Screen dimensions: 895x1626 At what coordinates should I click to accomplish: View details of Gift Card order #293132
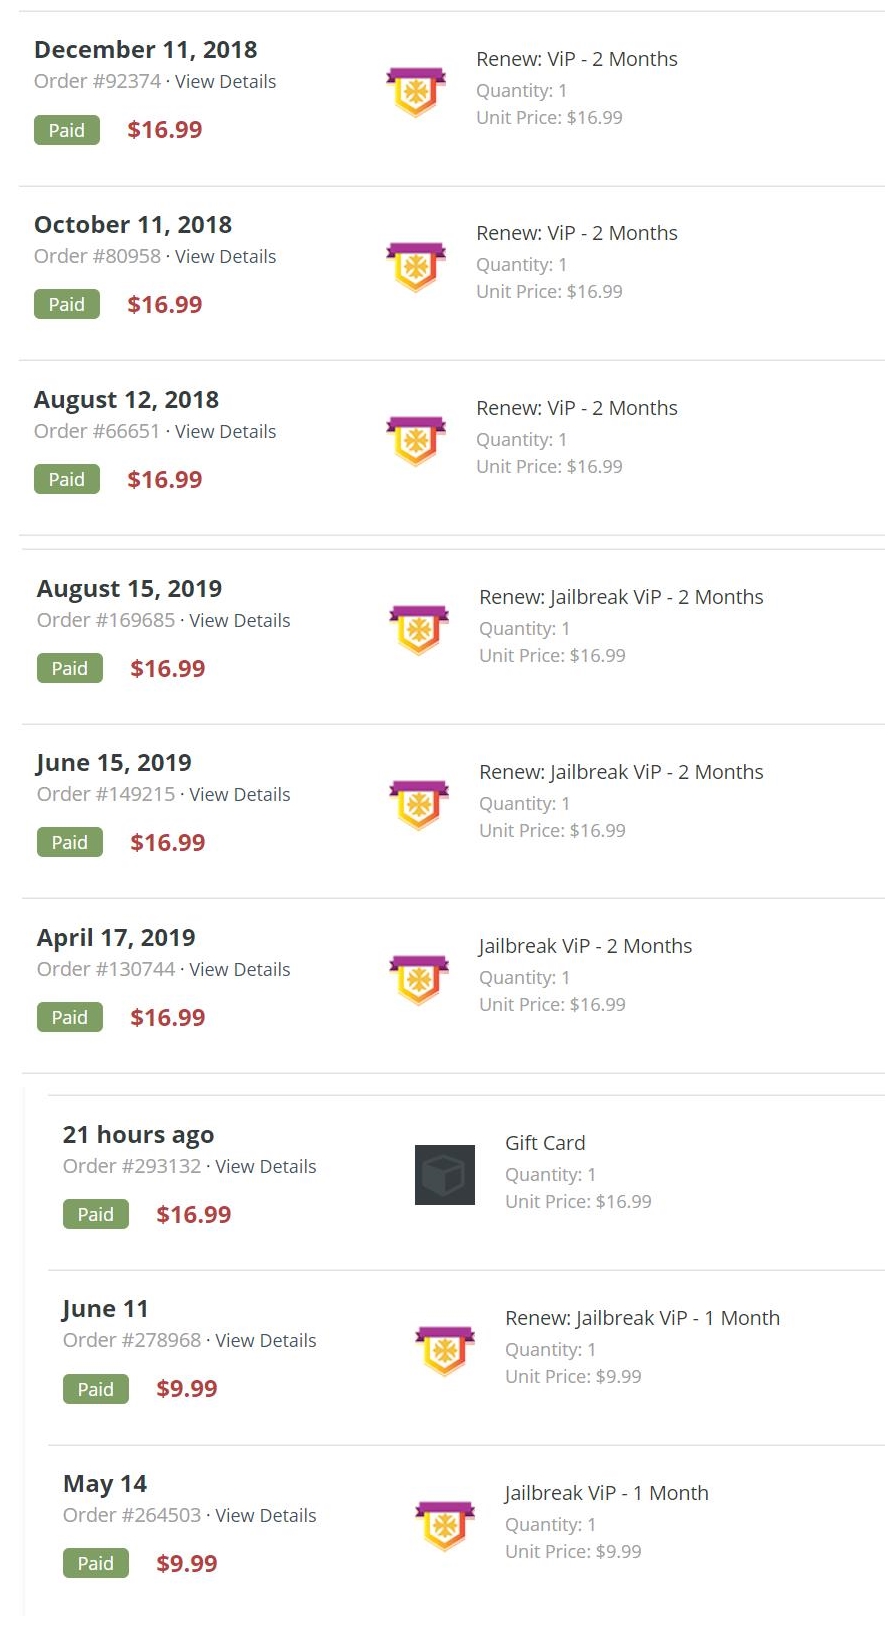tap(266, 1167)
